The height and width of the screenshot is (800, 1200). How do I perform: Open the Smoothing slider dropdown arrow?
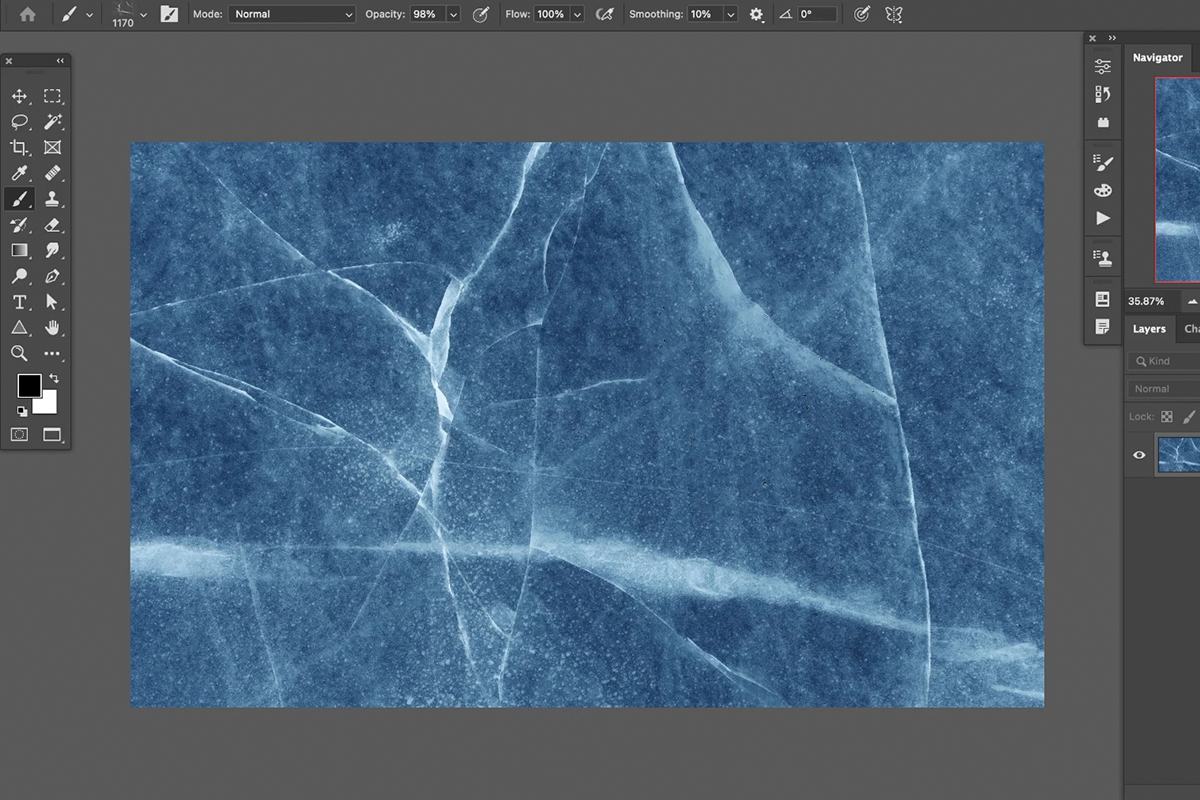tap(731, 15)
